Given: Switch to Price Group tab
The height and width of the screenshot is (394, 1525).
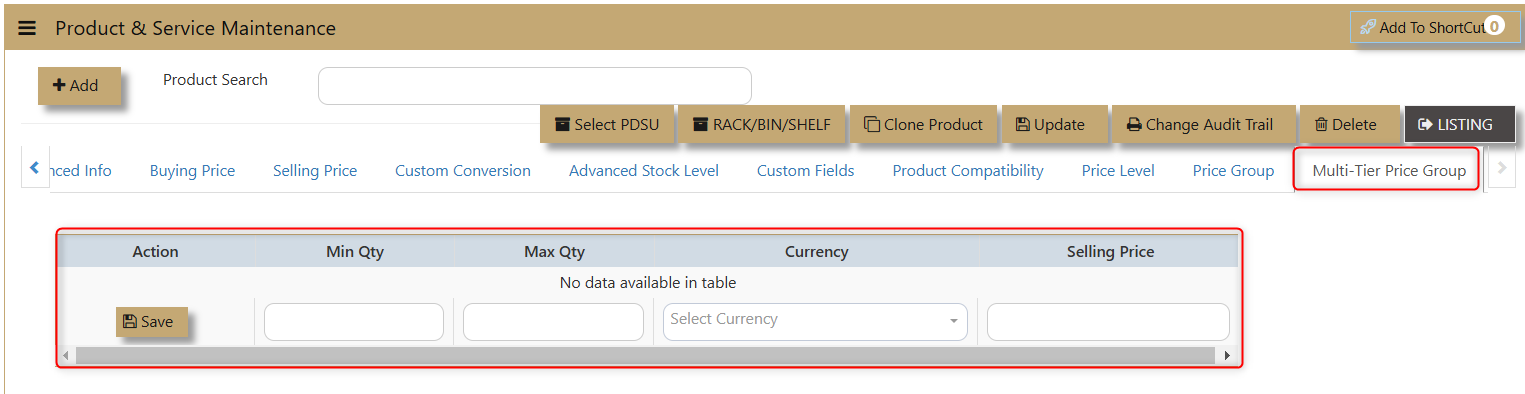Looking at the screenshot, I should 1233,171.
